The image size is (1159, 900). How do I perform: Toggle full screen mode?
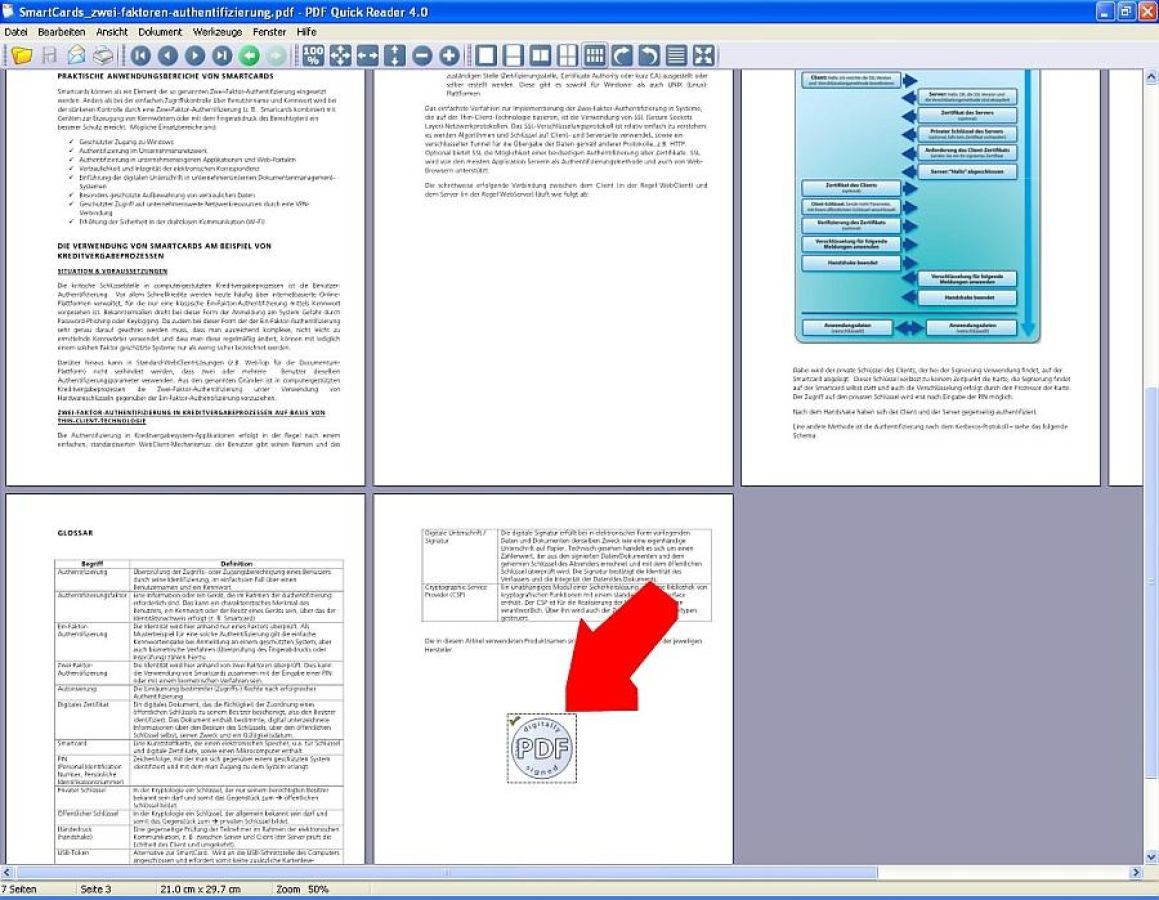701,56
